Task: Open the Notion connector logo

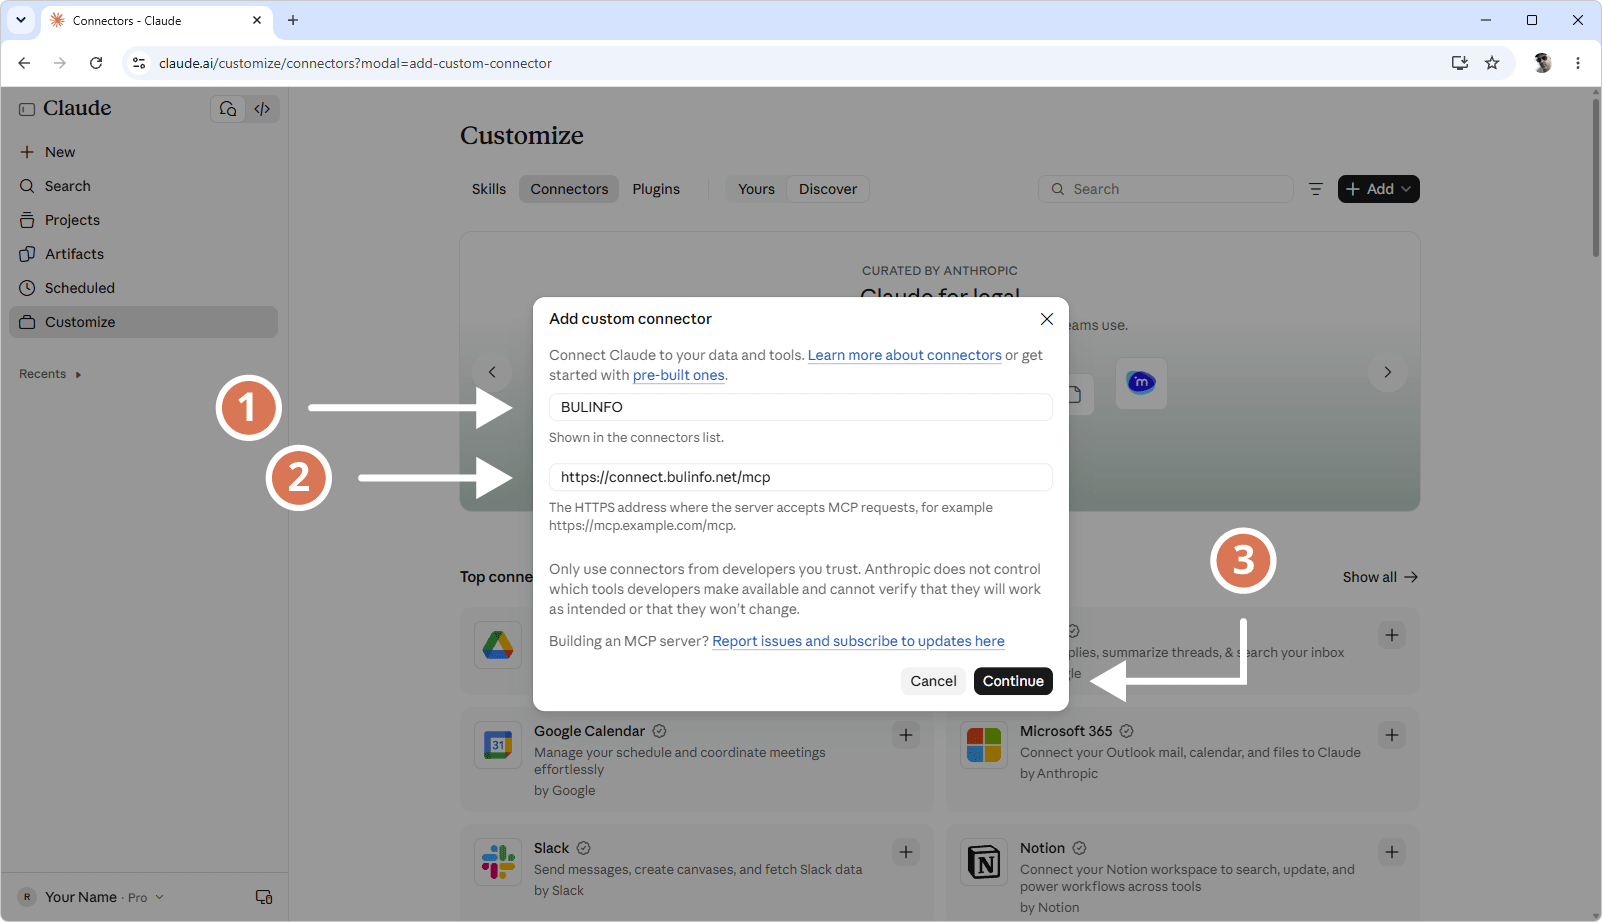Action: point(984,862)
